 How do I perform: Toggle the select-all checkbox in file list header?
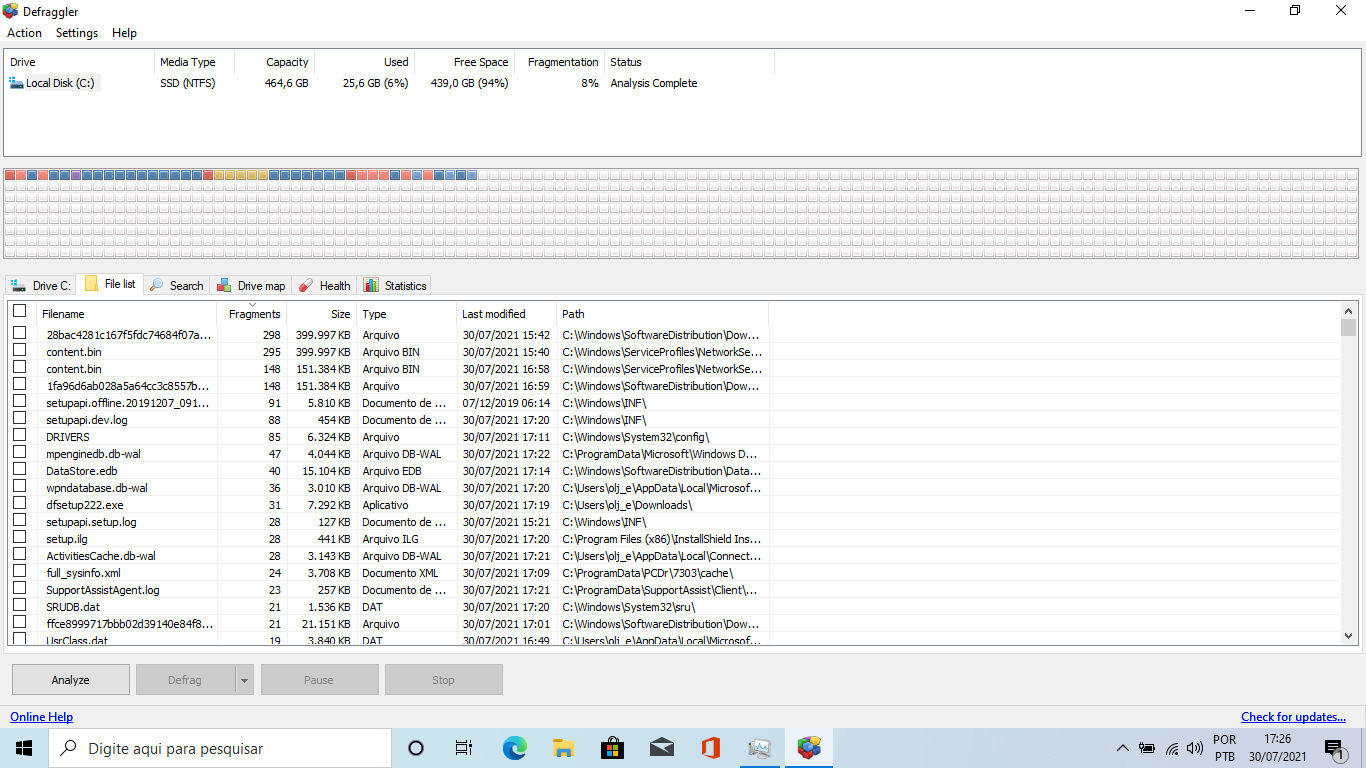point(19,311)
